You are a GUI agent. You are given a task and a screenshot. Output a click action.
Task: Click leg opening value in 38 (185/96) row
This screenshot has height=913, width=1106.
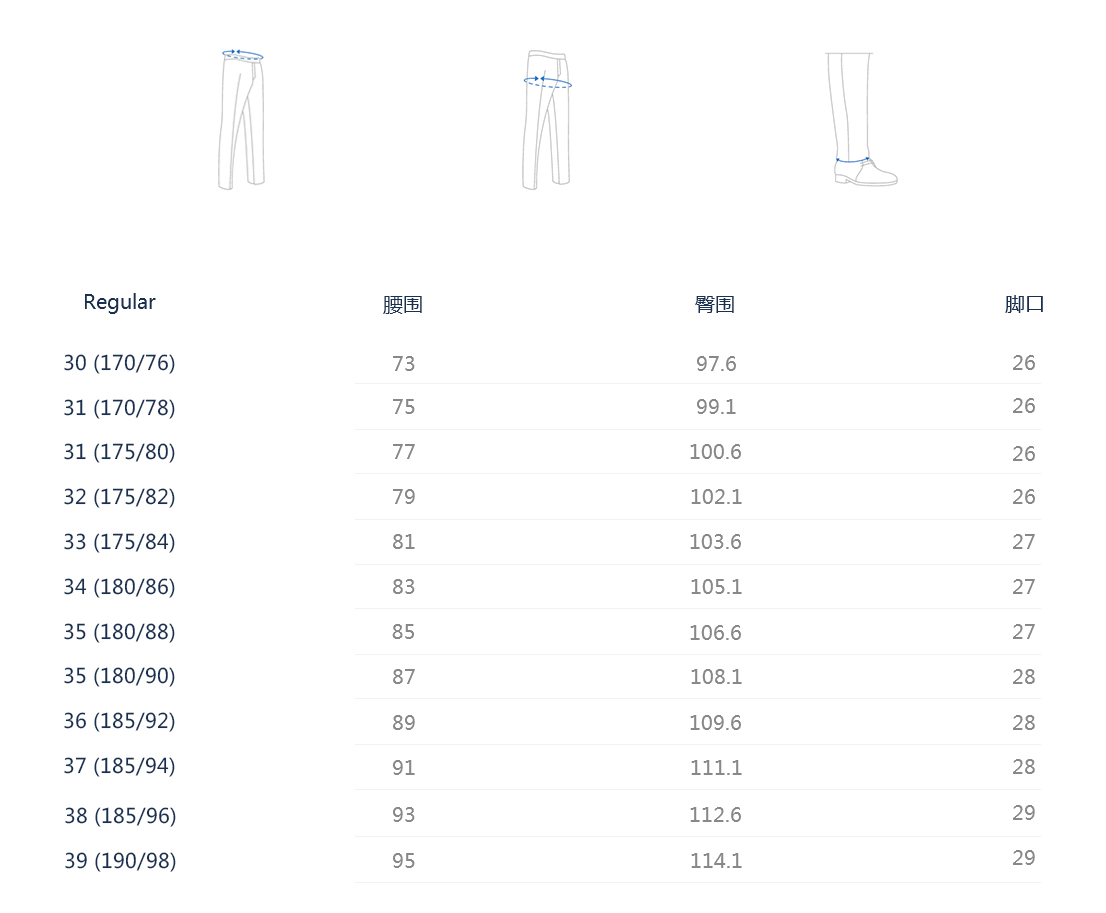1023,813
